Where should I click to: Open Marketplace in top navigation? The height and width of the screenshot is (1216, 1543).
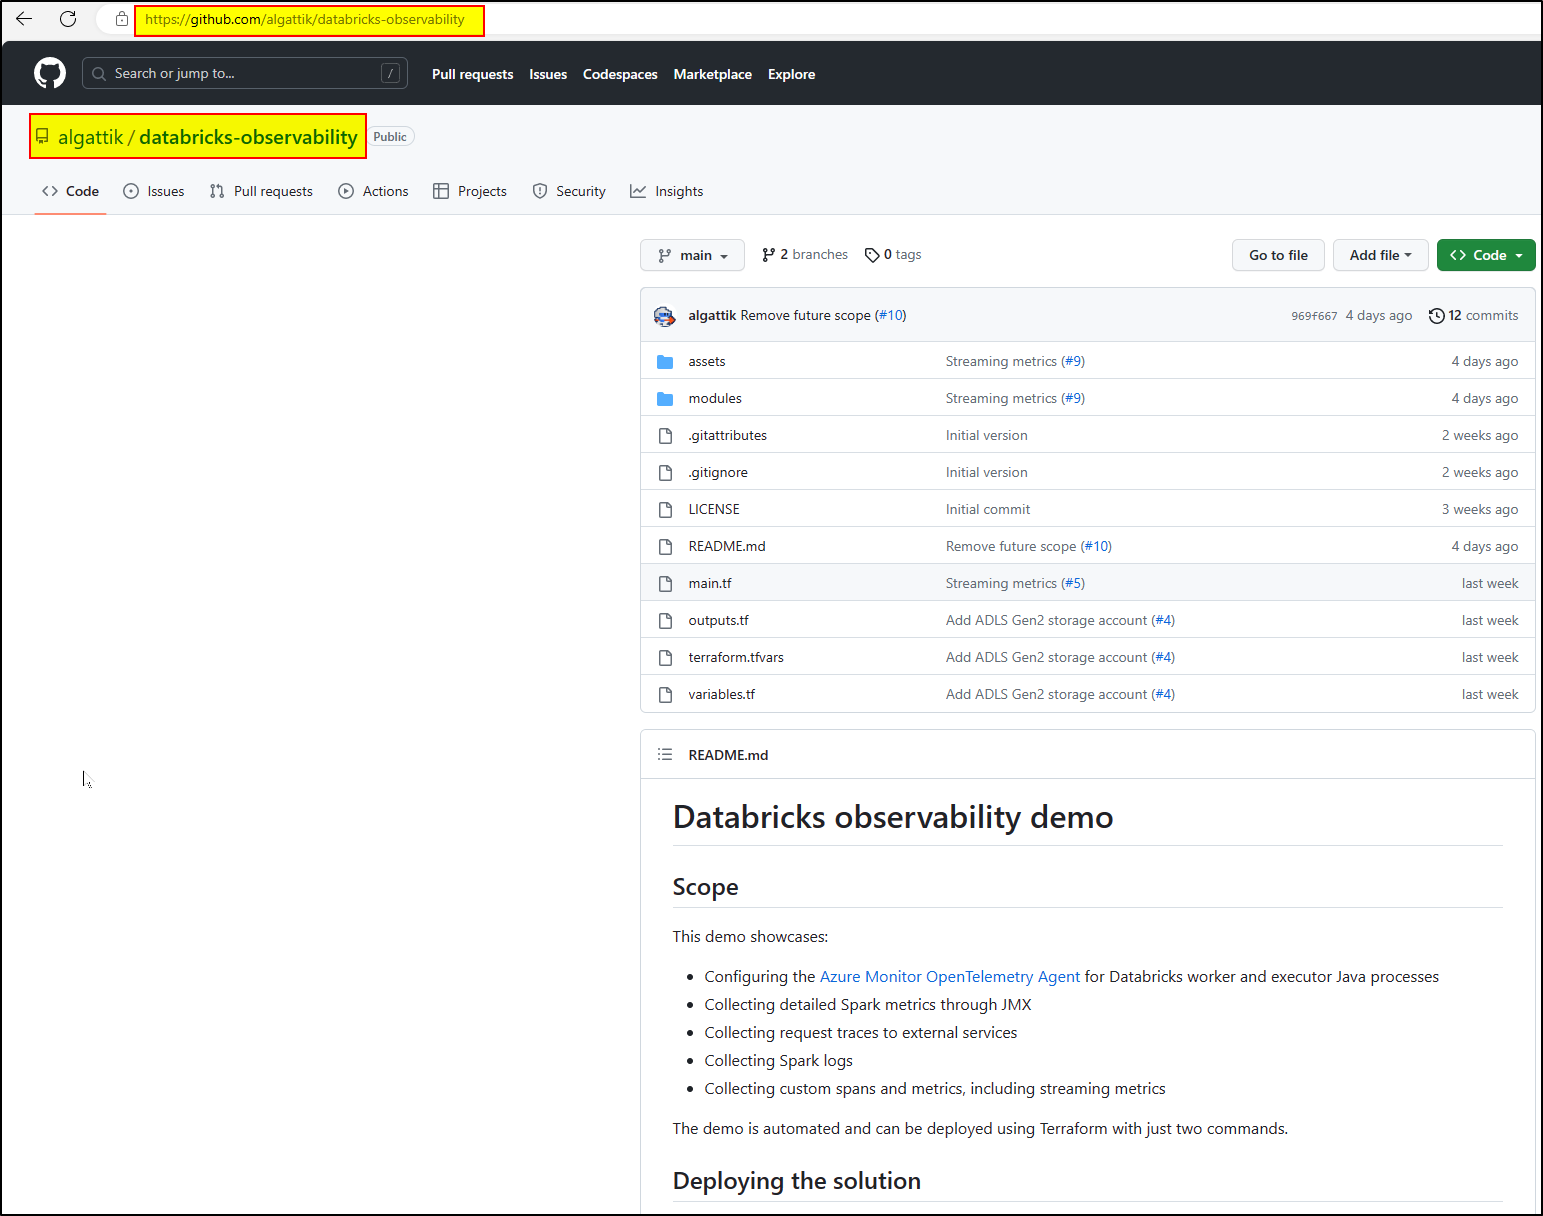coord(712,74)
